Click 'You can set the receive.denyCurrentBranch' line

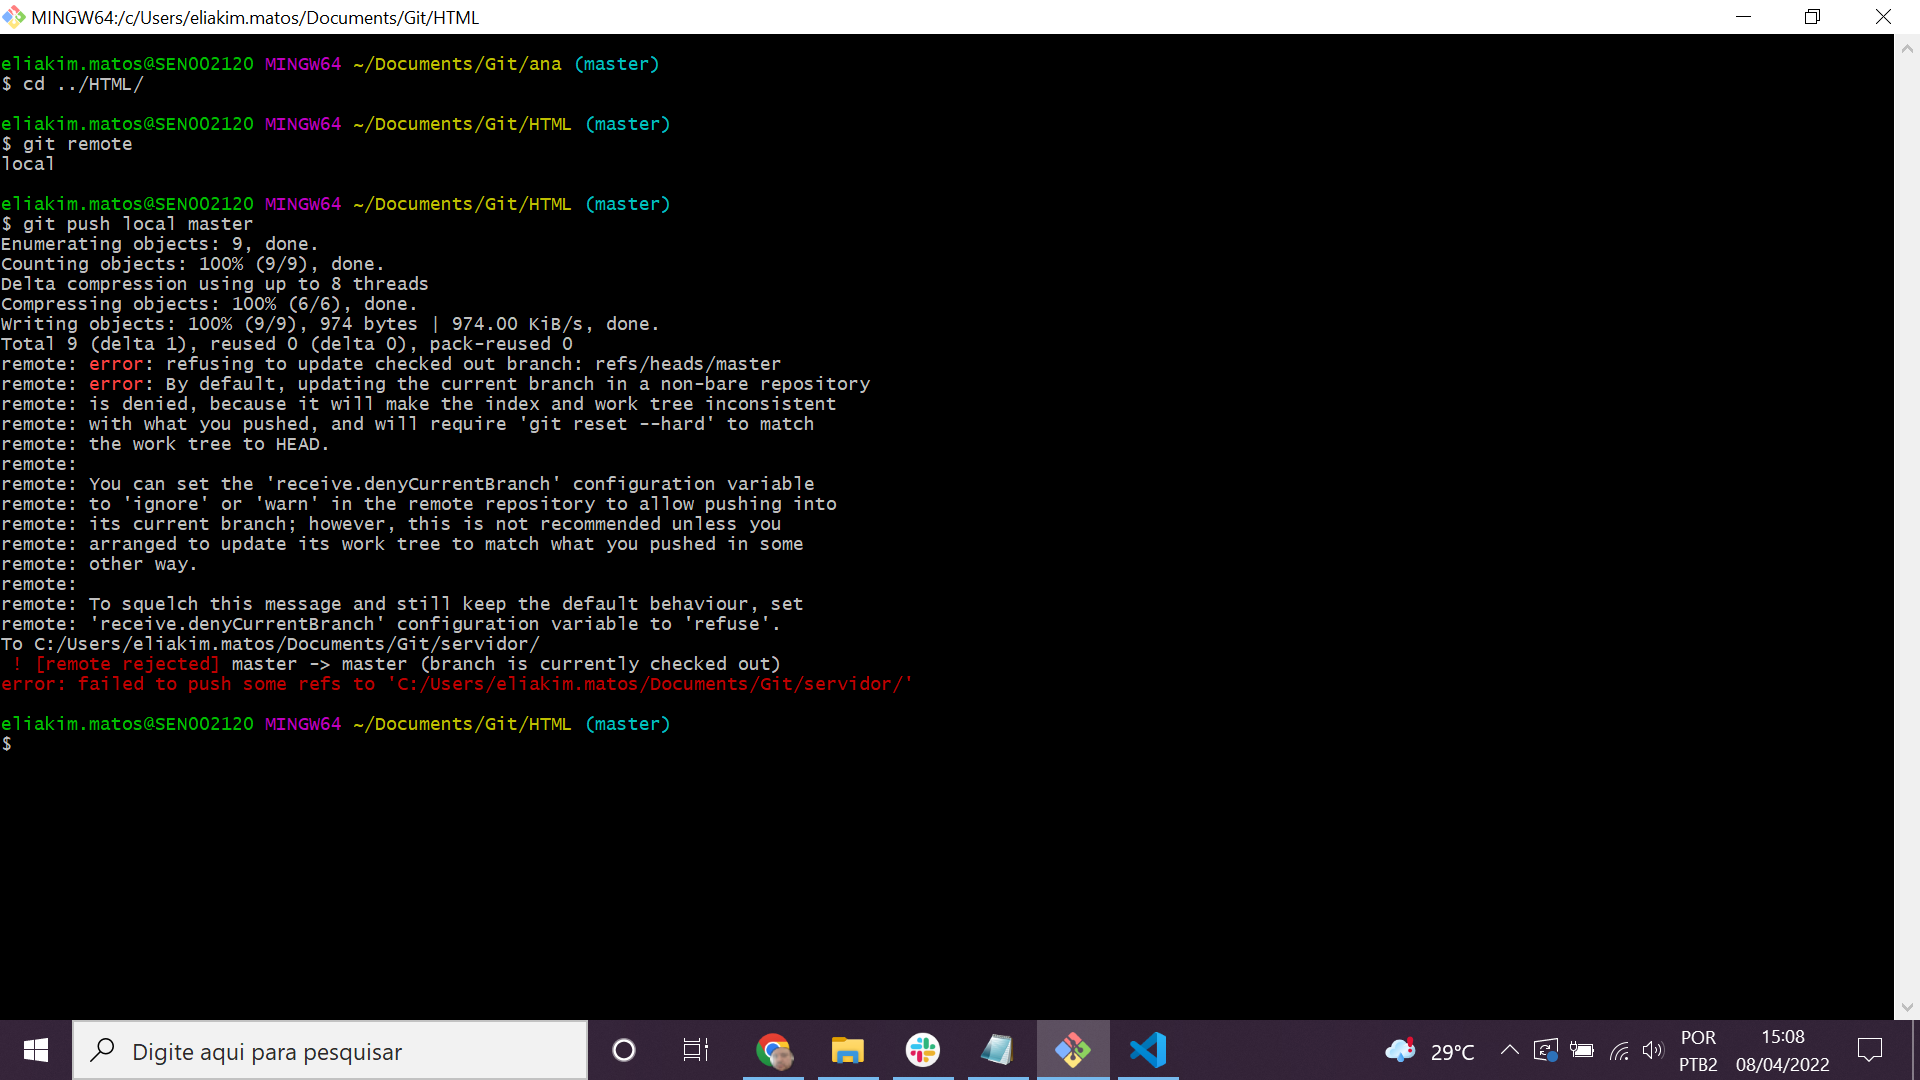tap(408, 484)
